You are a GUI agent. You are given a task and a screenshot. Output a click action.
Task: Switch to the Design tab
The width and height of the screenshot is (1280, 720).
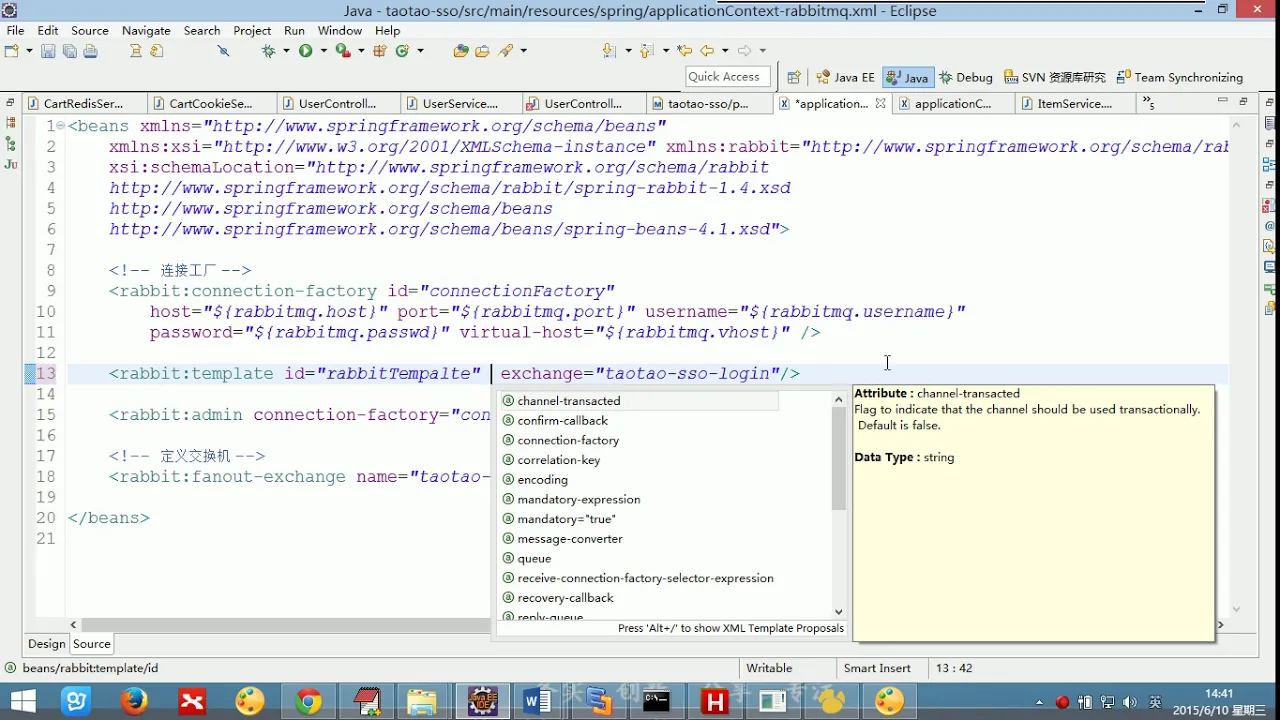(46, 644)
